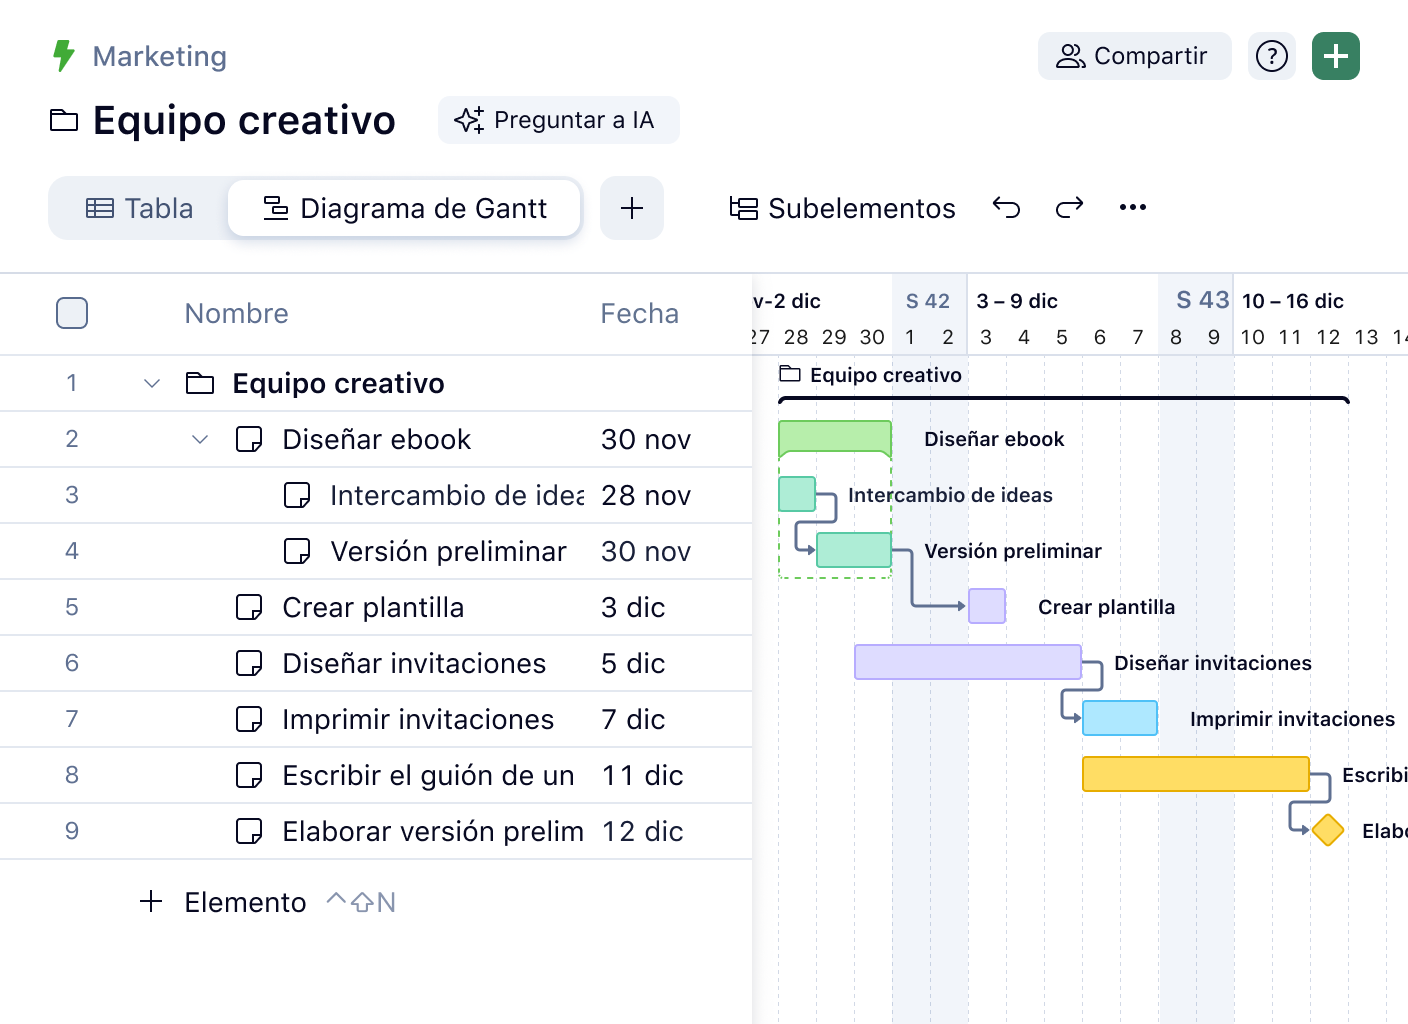Image resolution: width=1408 pixels, height=1024 pixels.
Task: Click the 11 dic date cell
Action: click(x=642, y=775)
